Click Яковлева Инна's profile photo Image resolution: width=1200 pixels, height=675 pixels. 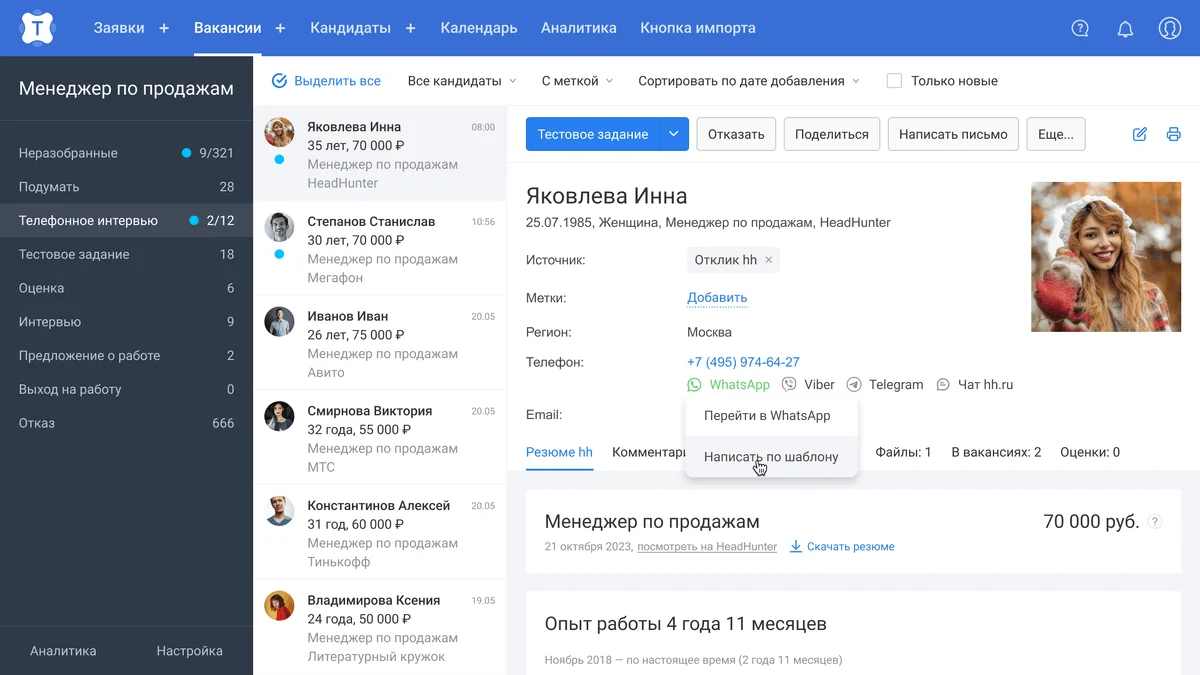click(1102, 257)
